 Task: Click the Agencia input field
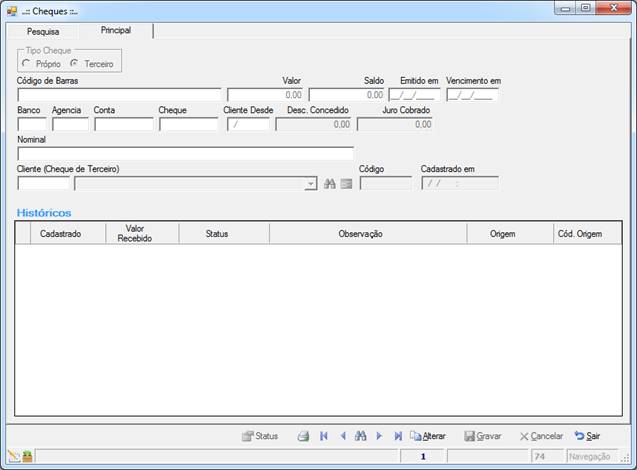pyautogui.click(x=70, y=124)
